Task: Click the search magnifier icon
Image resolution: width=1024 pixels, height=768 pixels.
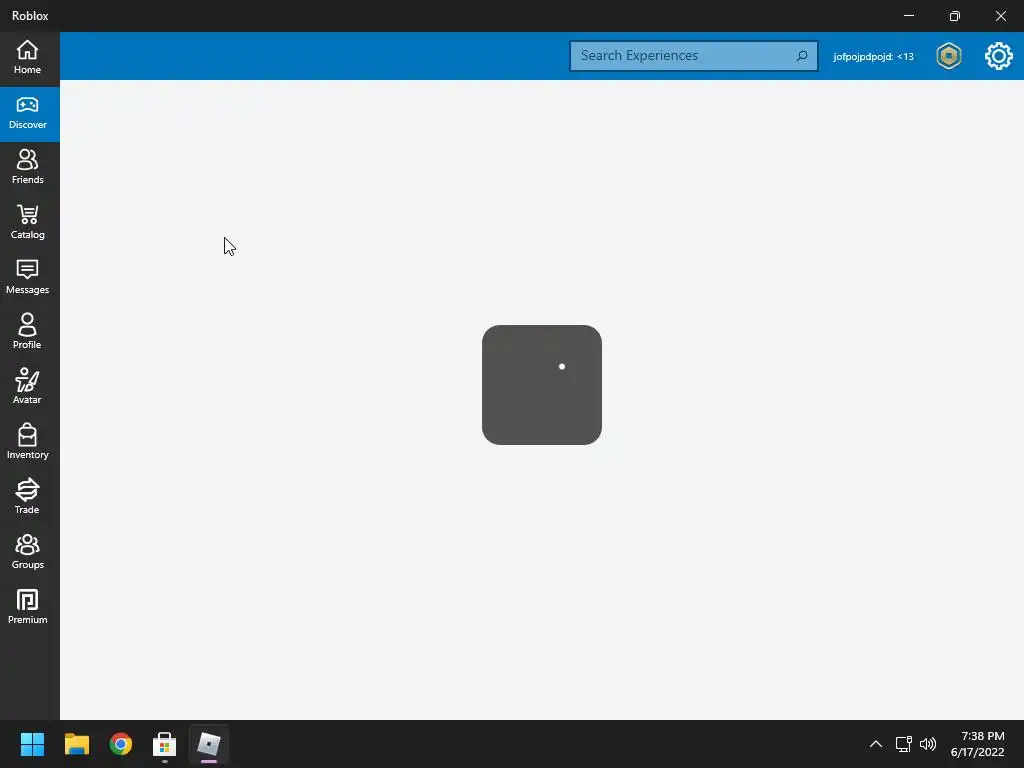Action: coord(802,56)
